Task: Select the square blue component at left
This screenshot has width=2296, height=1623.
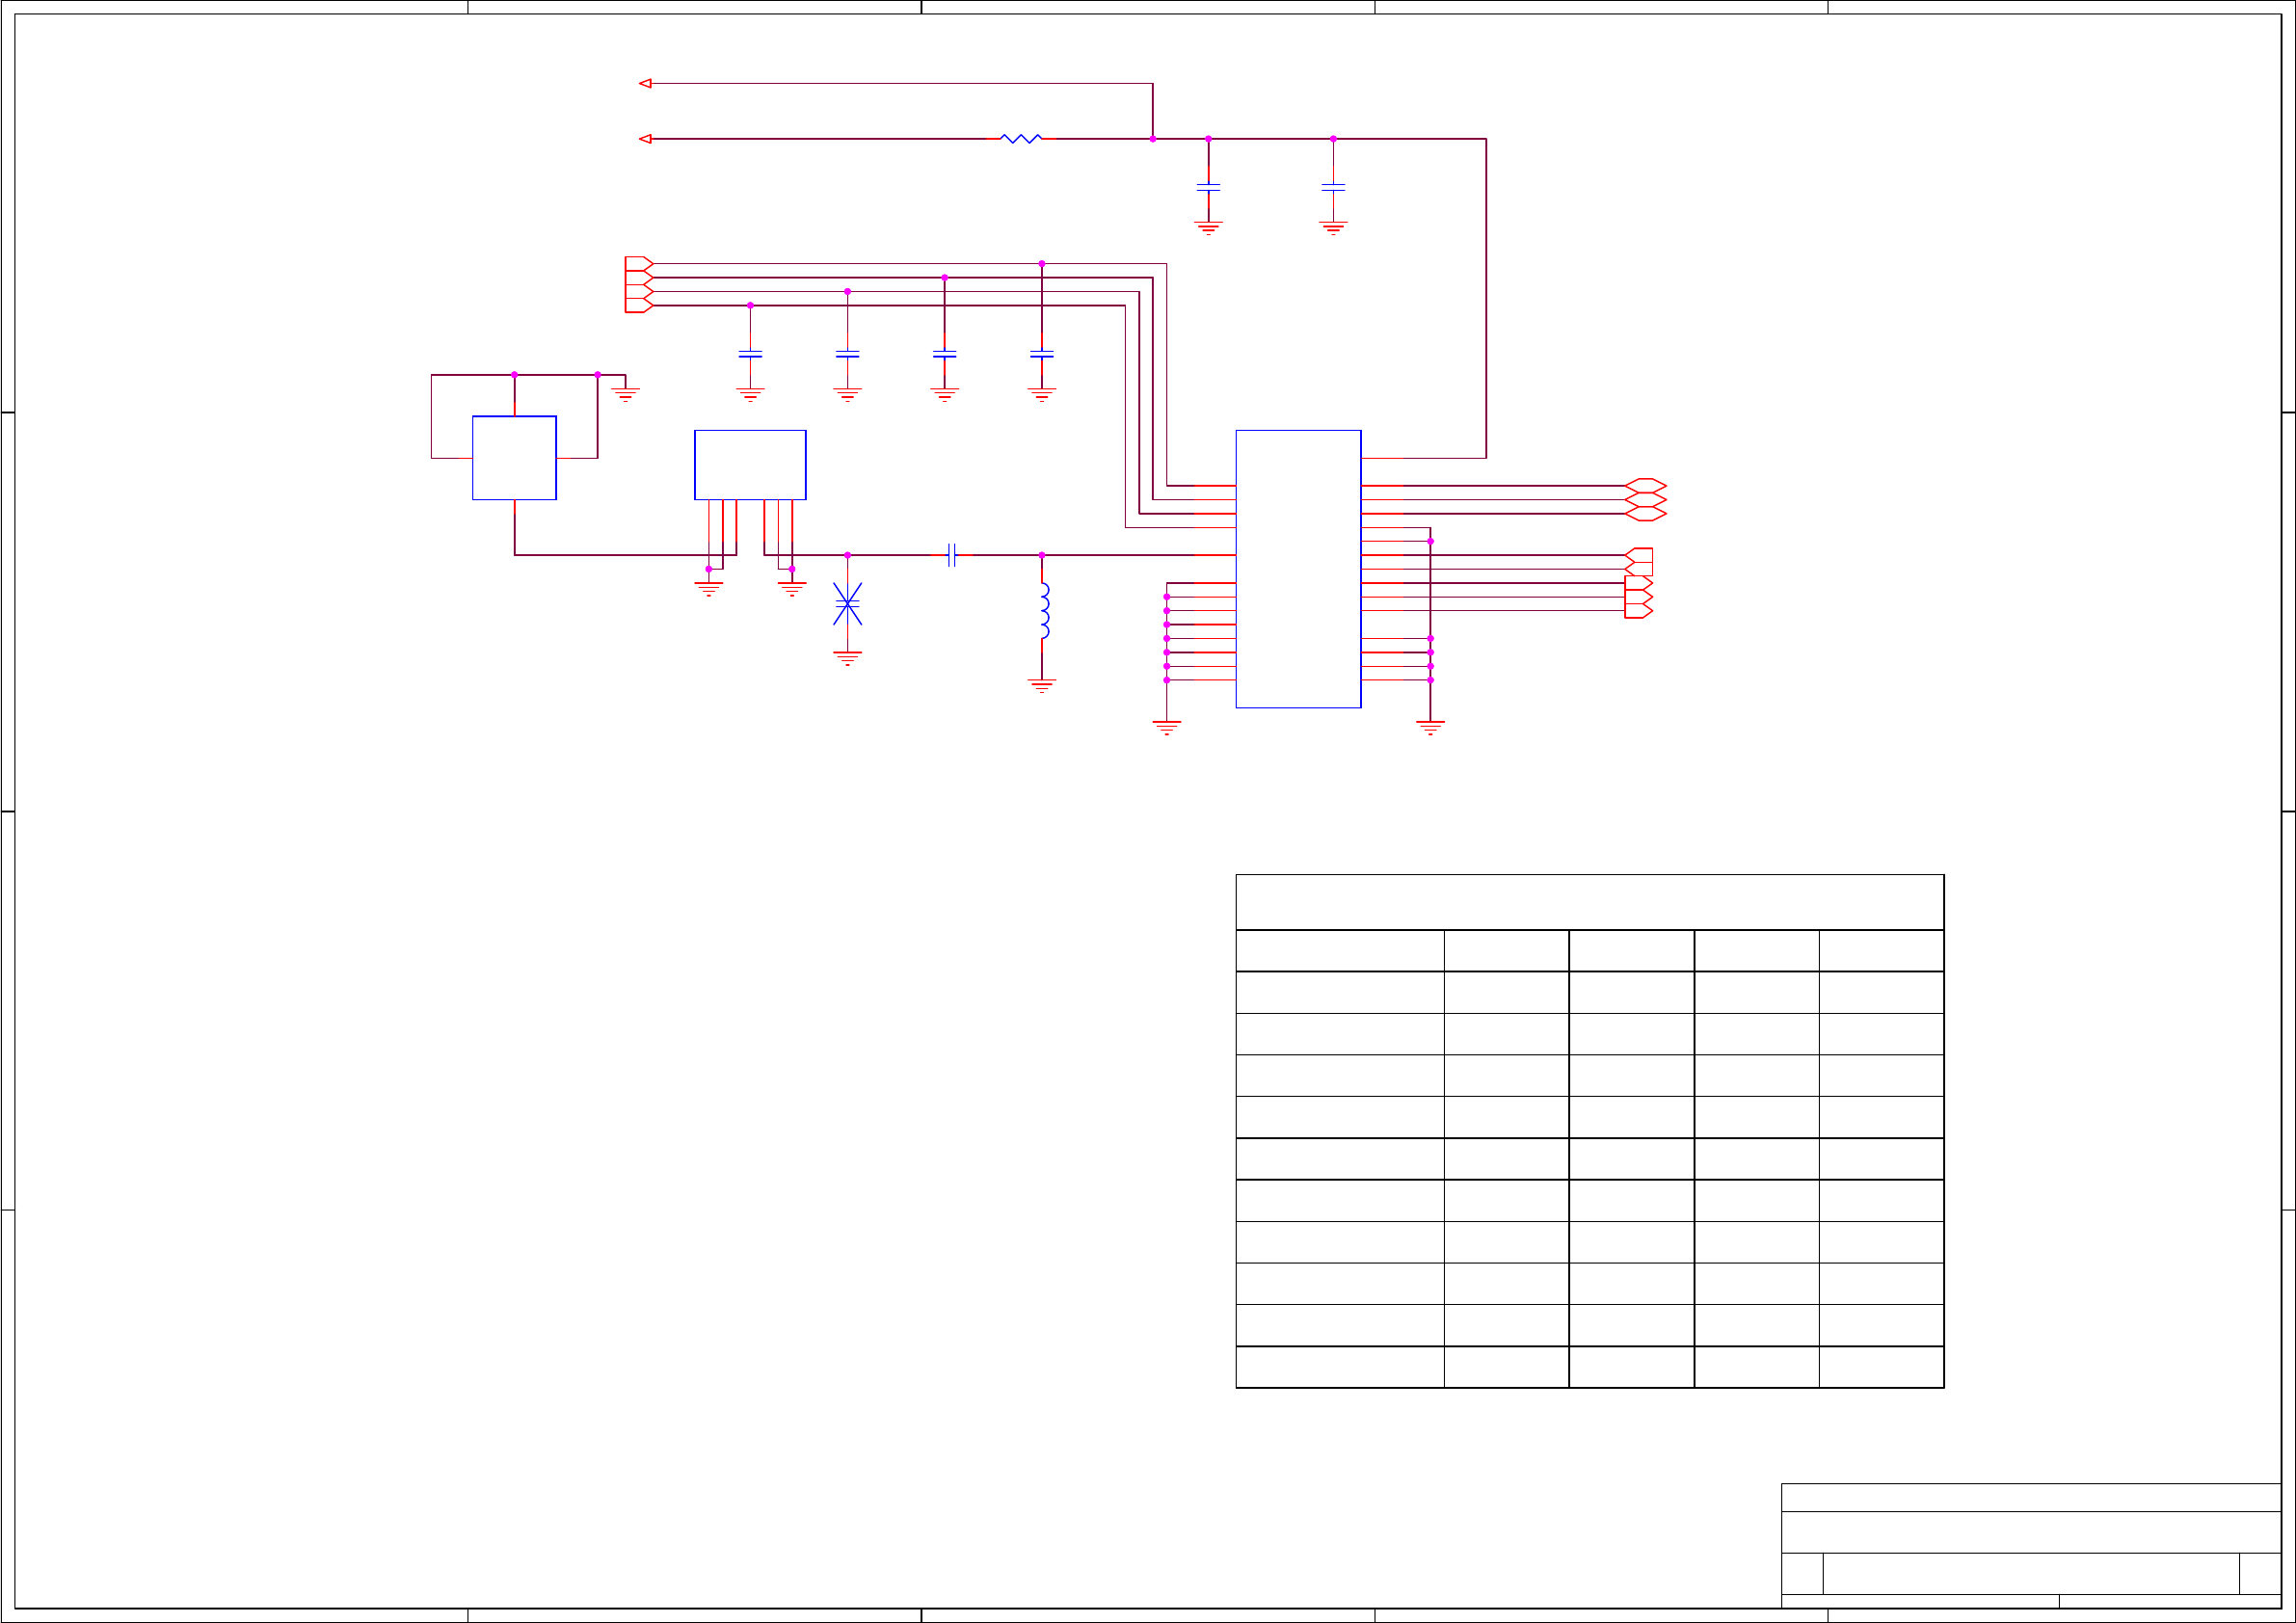Action: click(514, 458)
